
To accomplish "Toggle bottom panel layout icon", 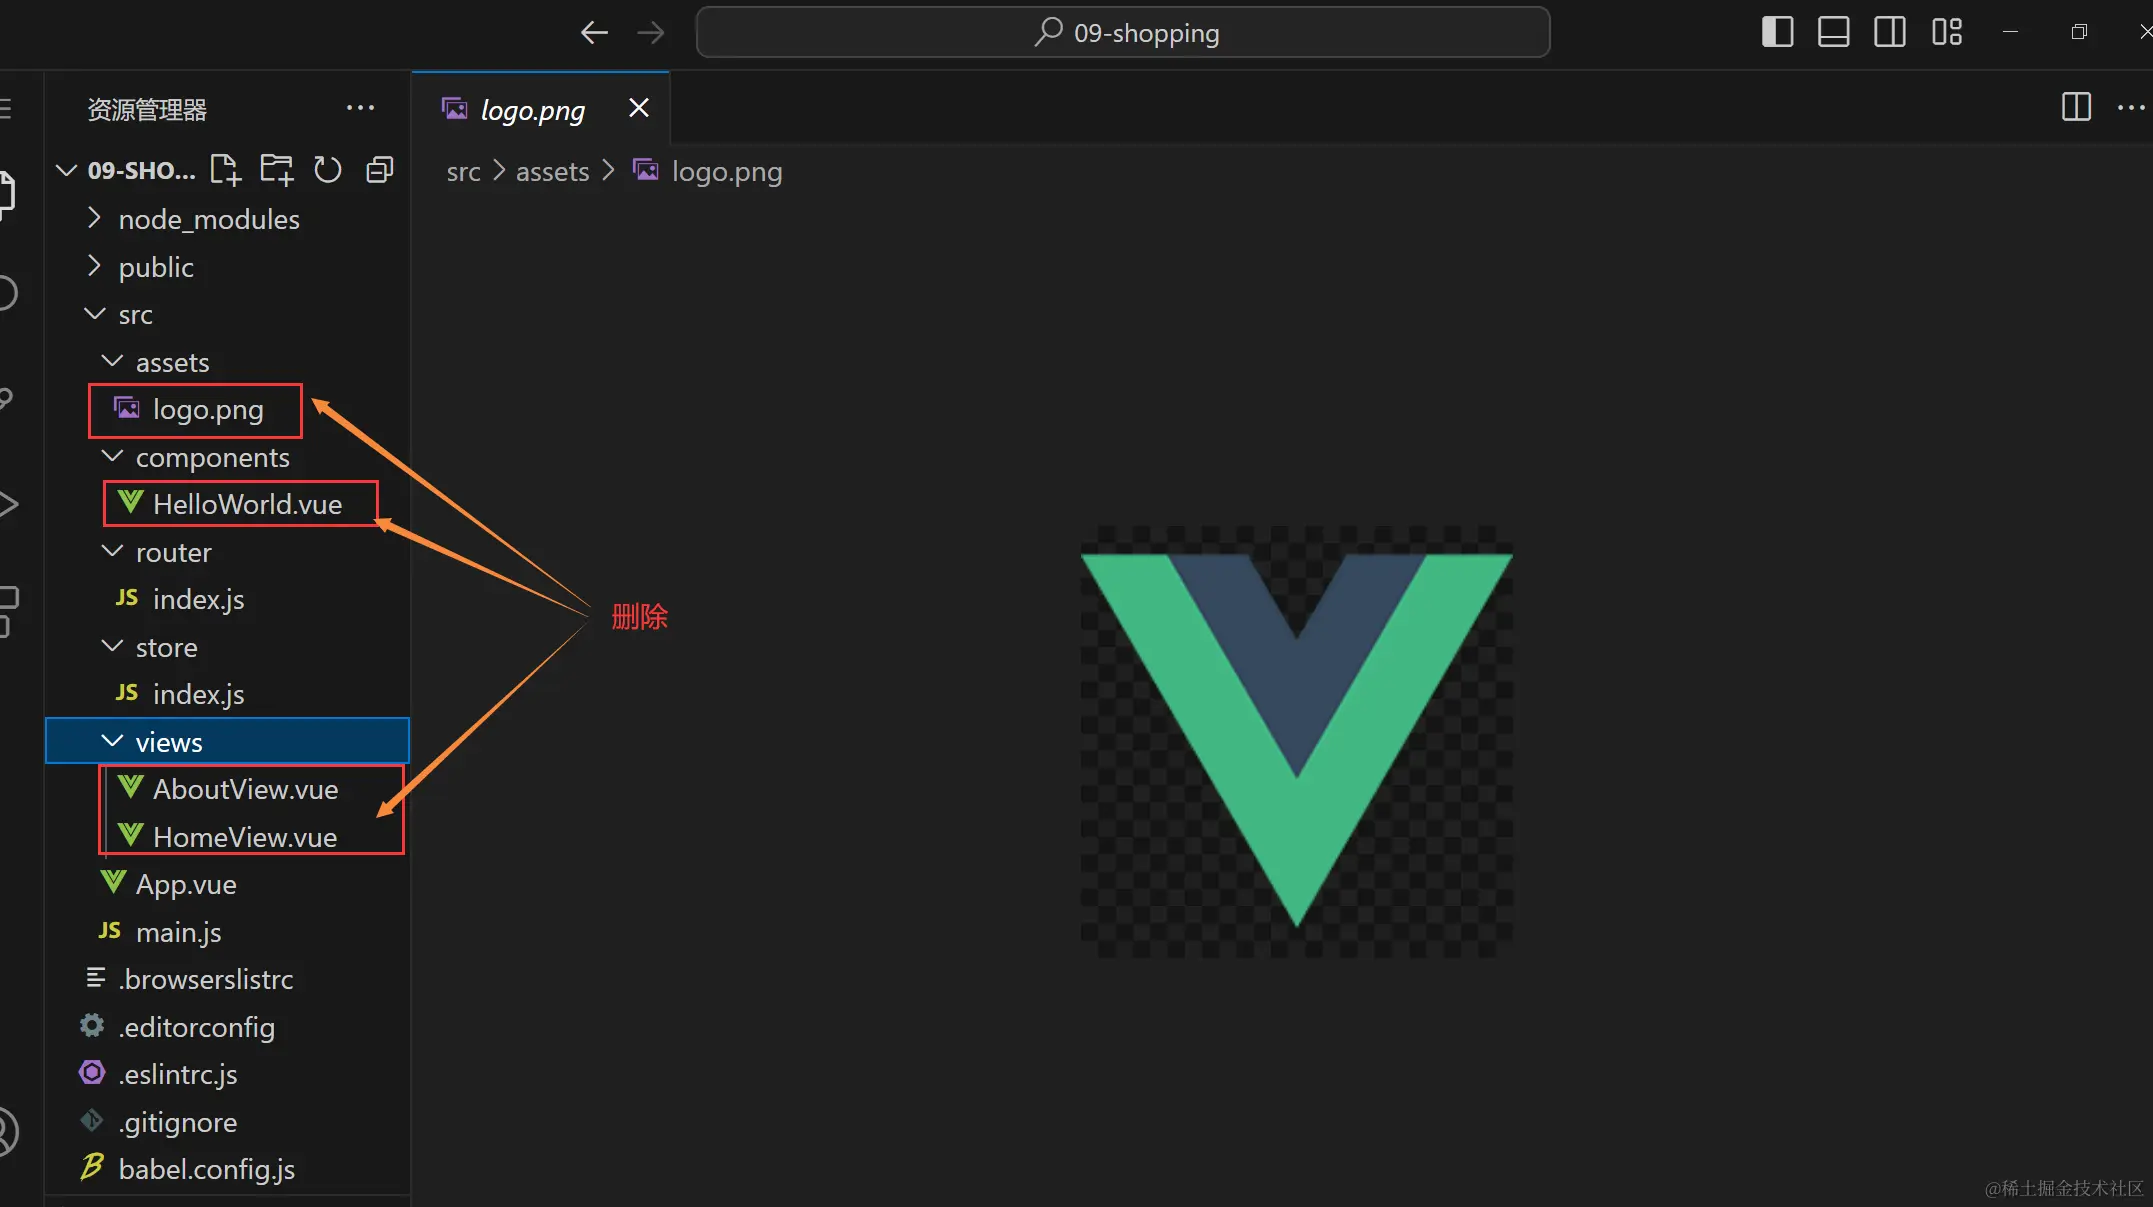I will pyautogui.click(x=1833, y=32).
